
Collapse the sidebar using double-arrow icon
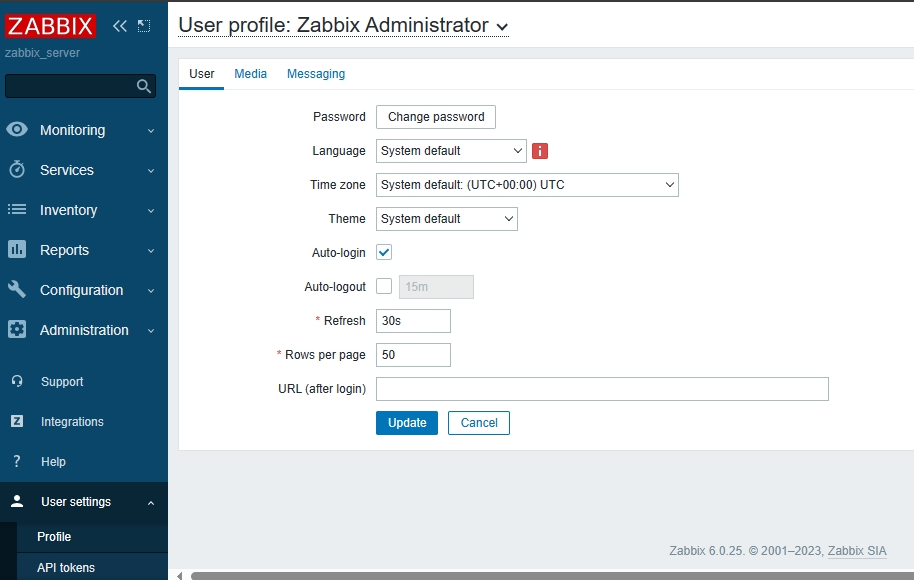pos(120,26)
